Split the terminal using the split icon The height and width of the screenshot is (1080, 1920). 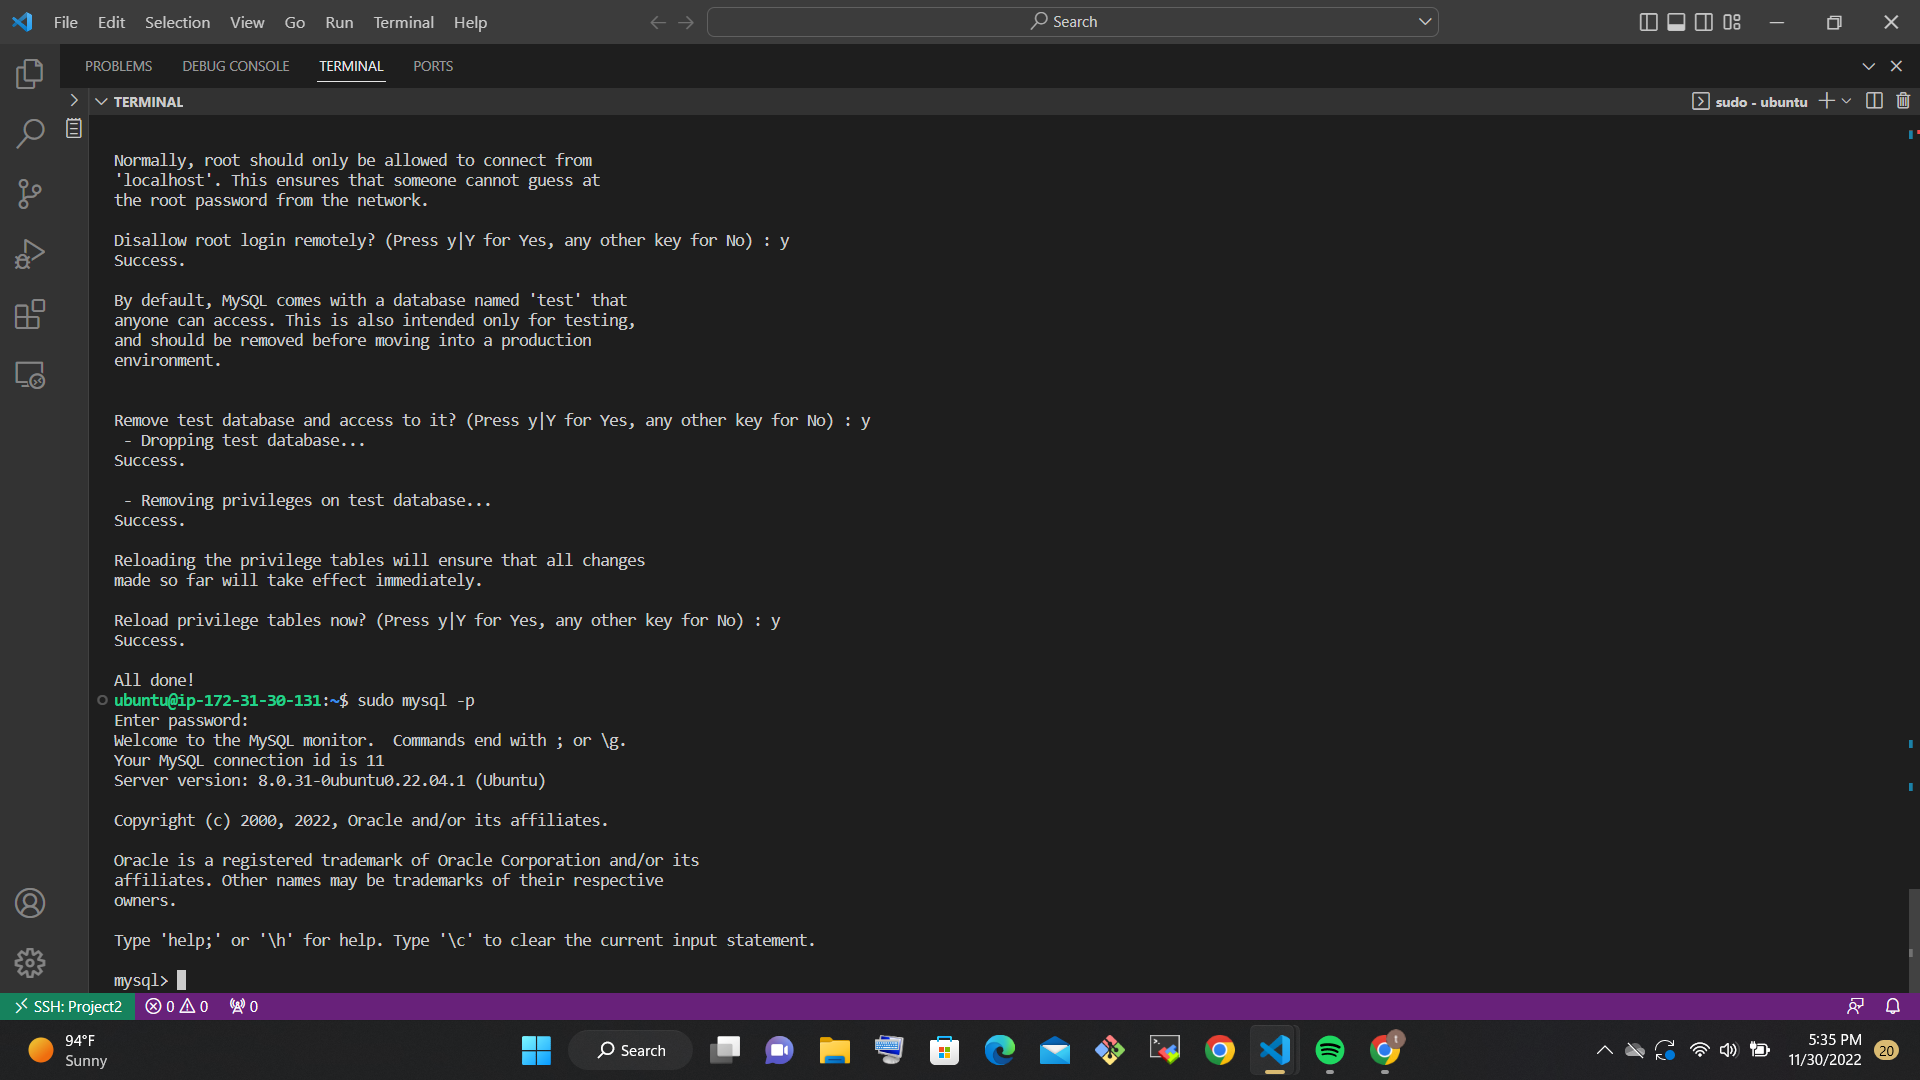point(1873,100)
